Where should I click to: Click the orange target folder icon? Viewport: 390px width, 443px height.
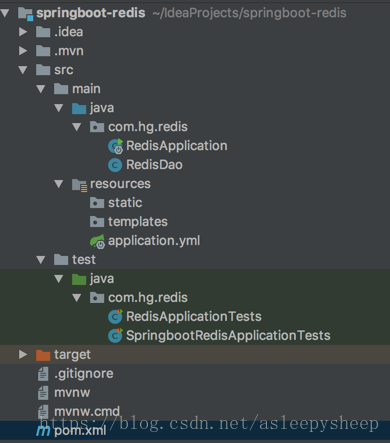(x=43, y=355)
